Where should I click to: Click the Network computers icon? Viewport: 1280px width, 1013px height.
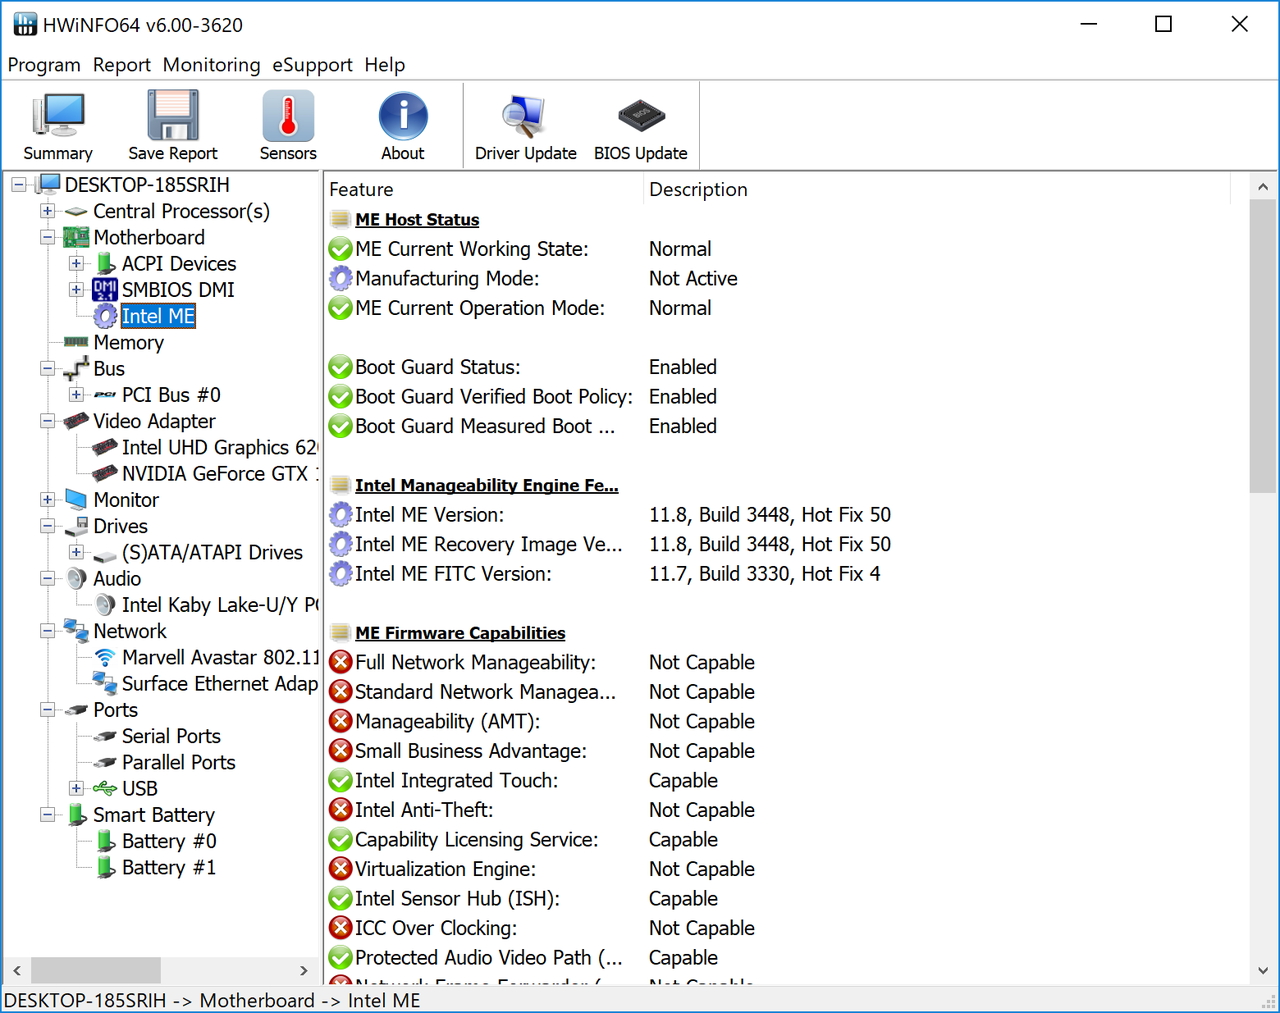(76, 631)
